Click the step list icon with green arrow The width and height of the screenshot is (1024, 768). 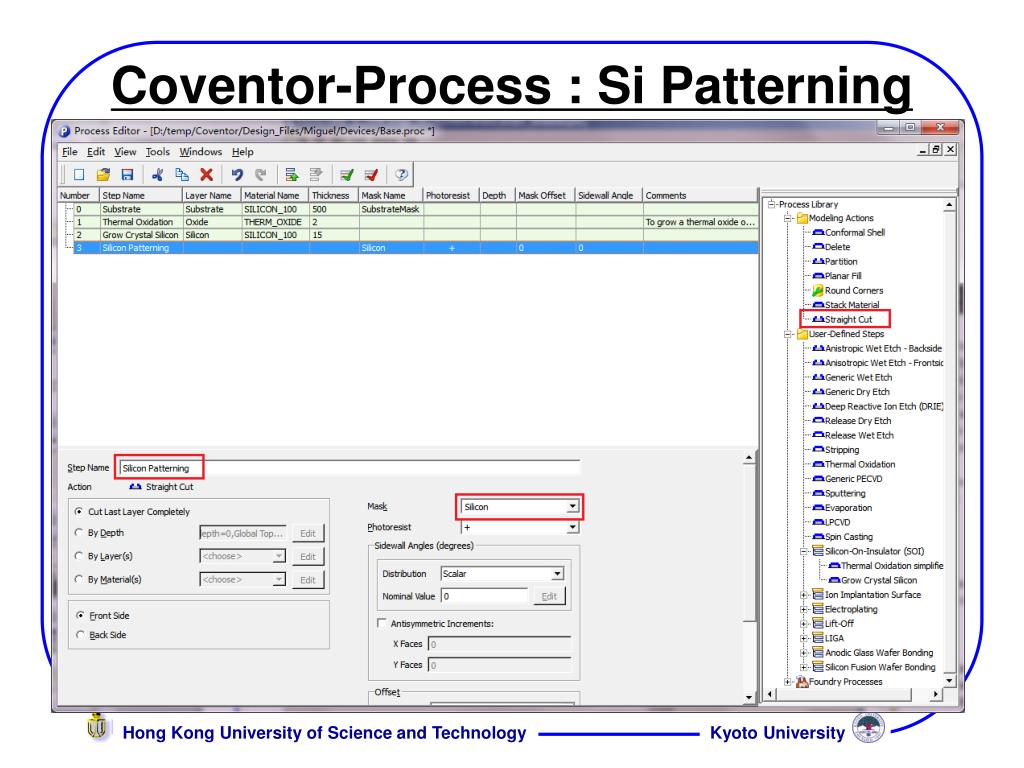(x=291, y=175)
